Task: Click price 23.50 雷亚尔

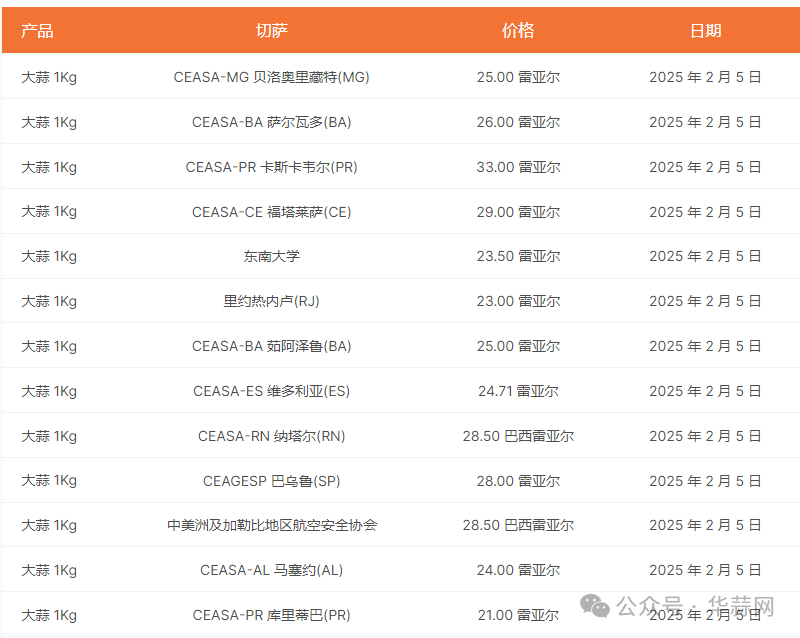Action: 518,256
